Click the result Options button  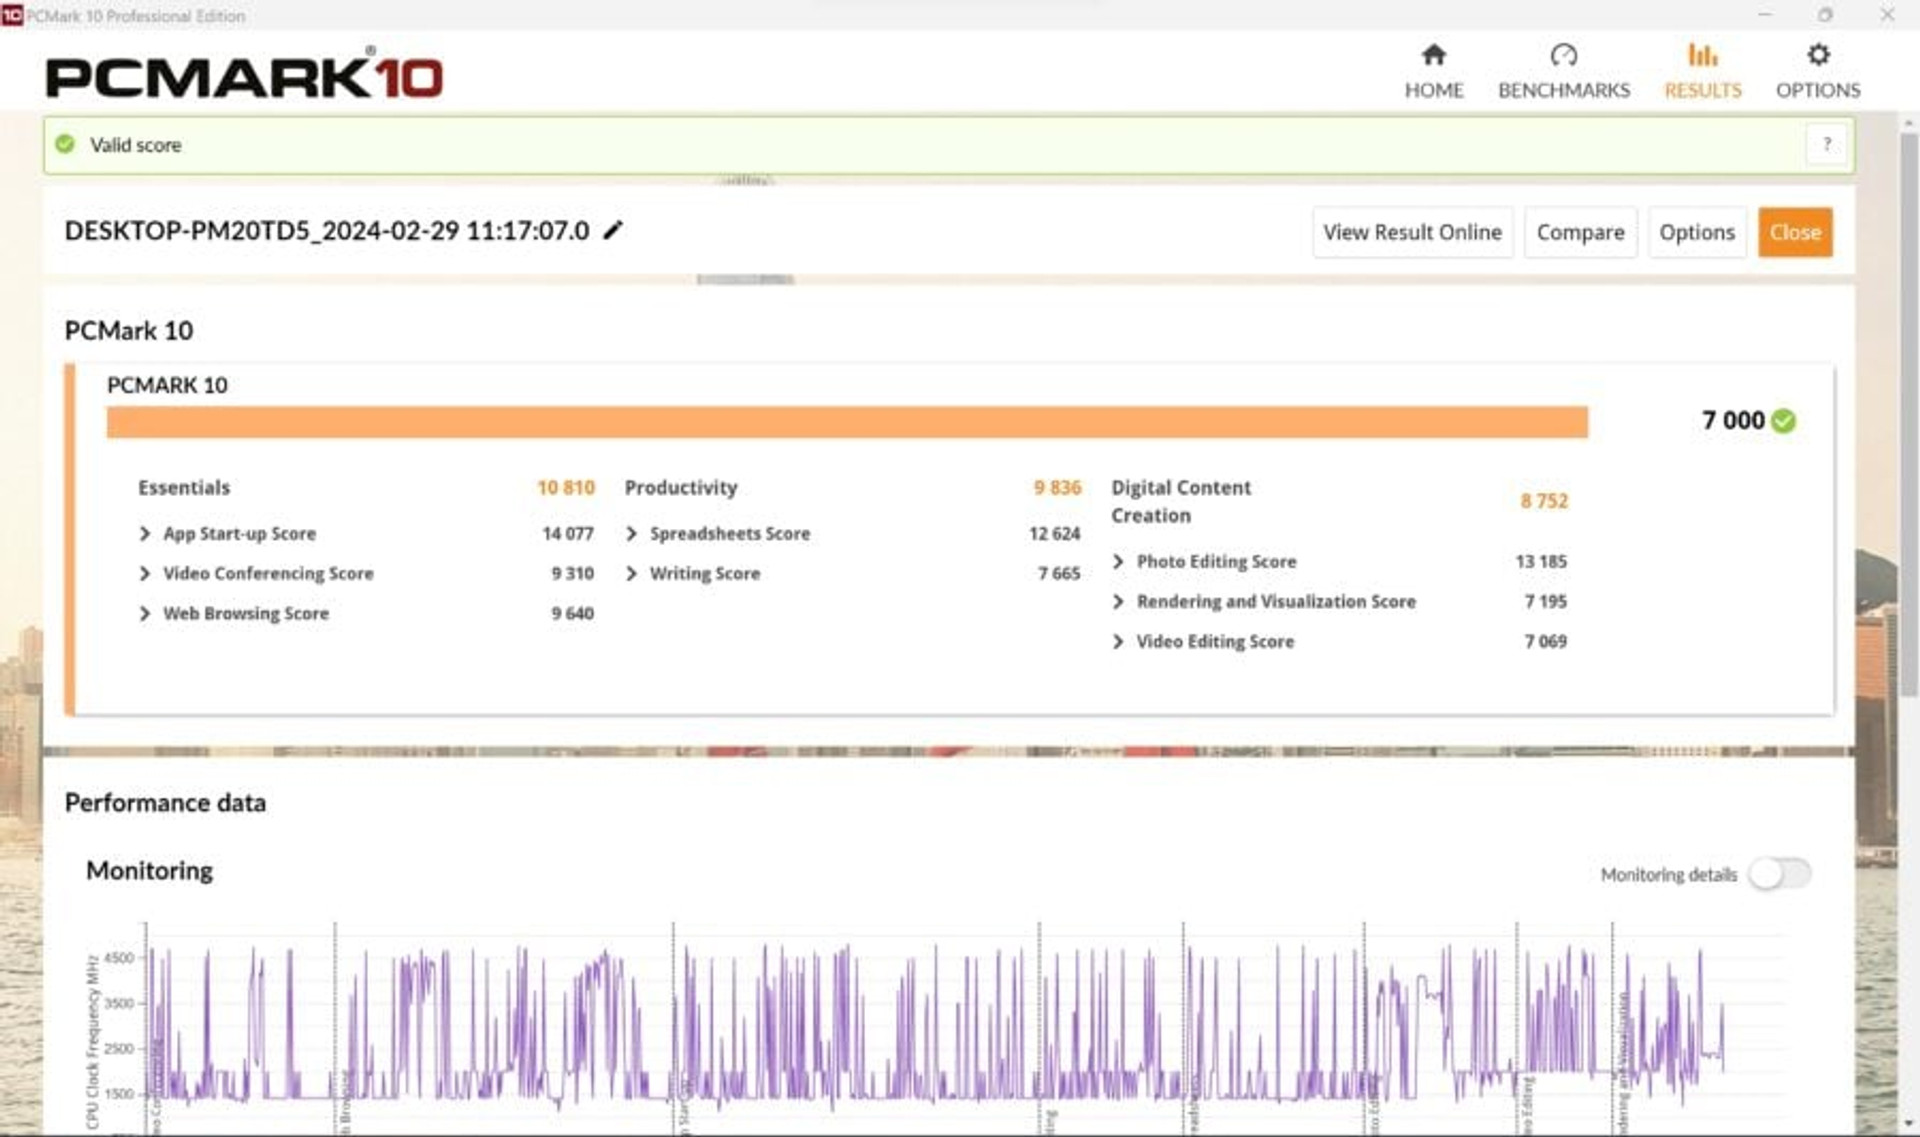(x=1696, y=232)
